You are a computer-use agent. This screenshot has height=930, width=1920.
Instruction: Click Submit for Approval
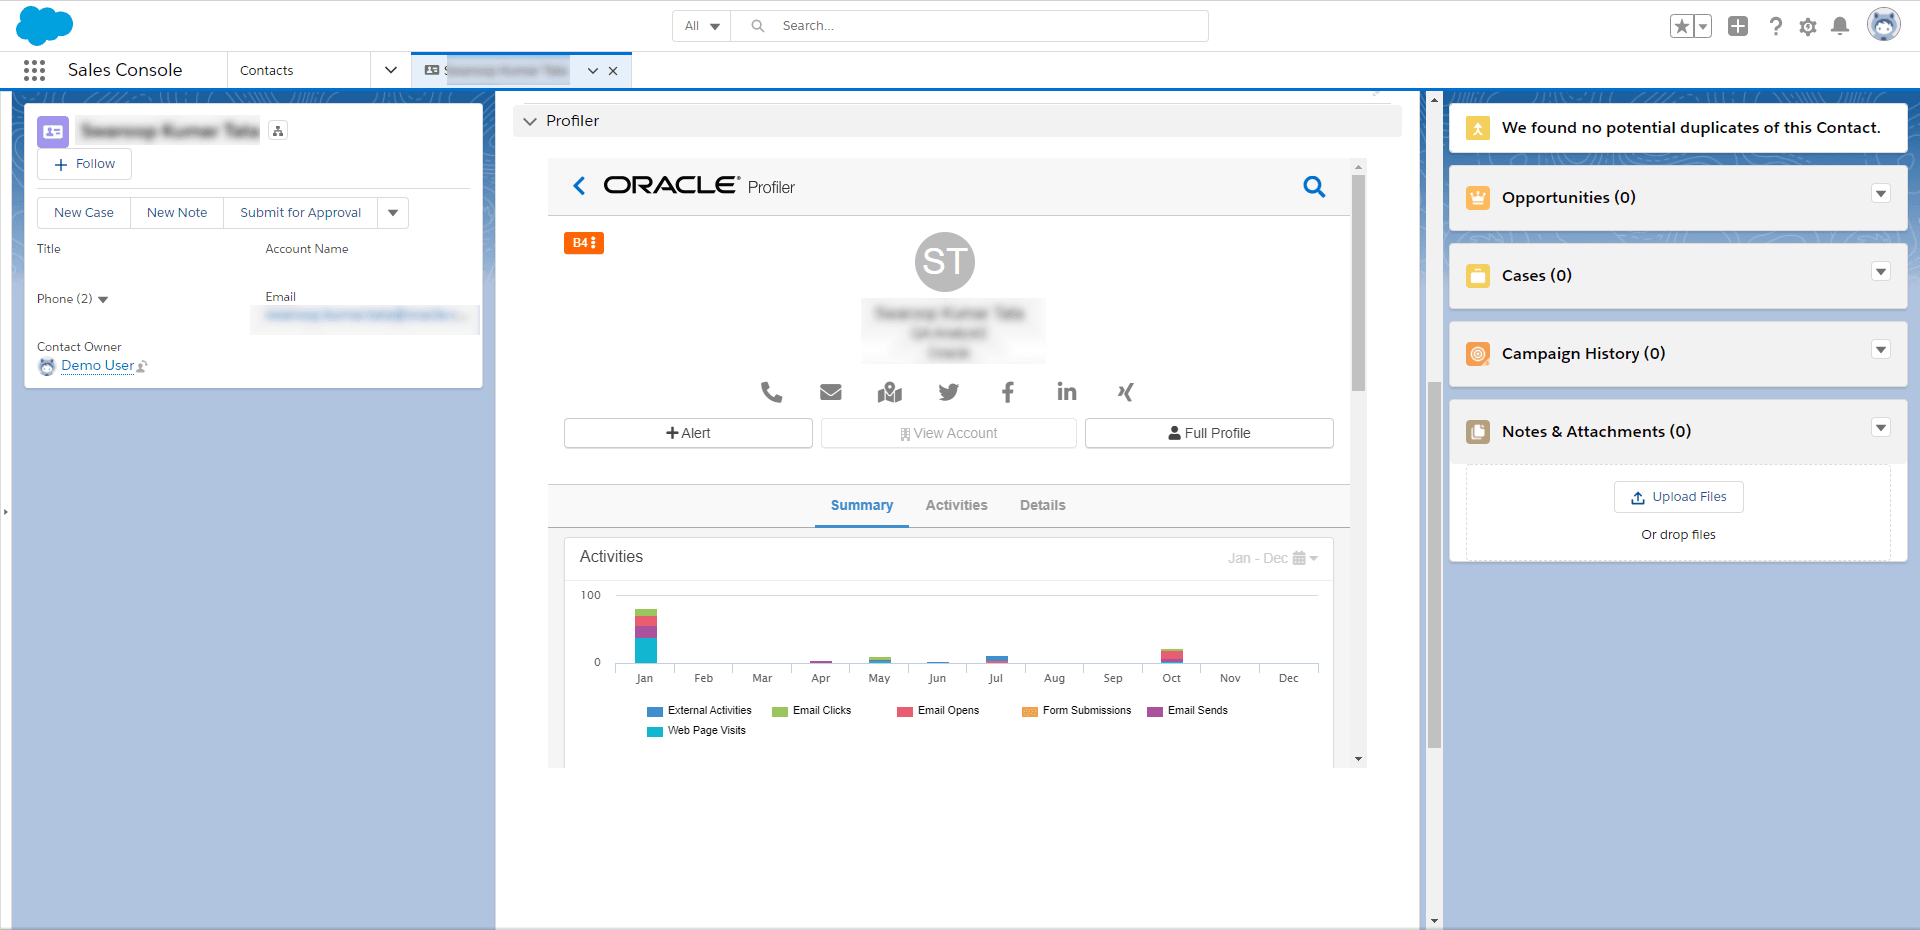[300, 213]
